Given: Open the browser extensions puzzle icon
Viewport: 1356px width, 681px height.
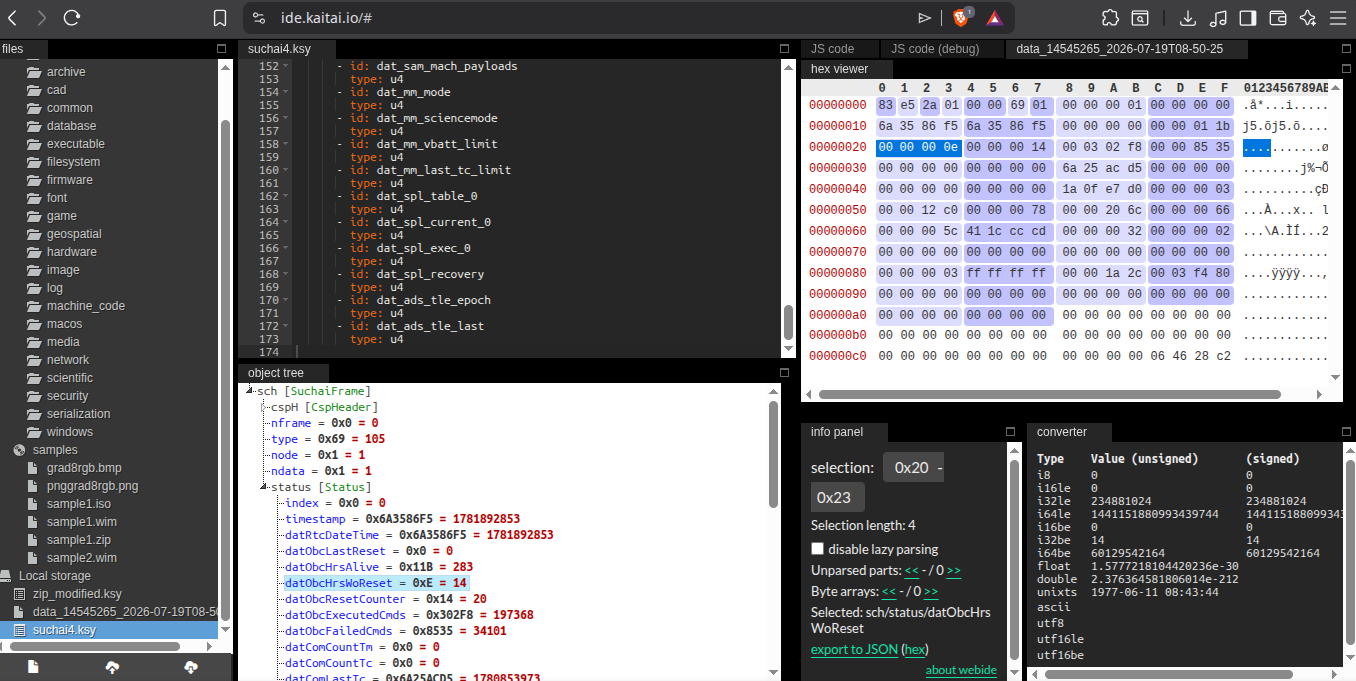Looking at the screenshot, I should click(1110, 18).
